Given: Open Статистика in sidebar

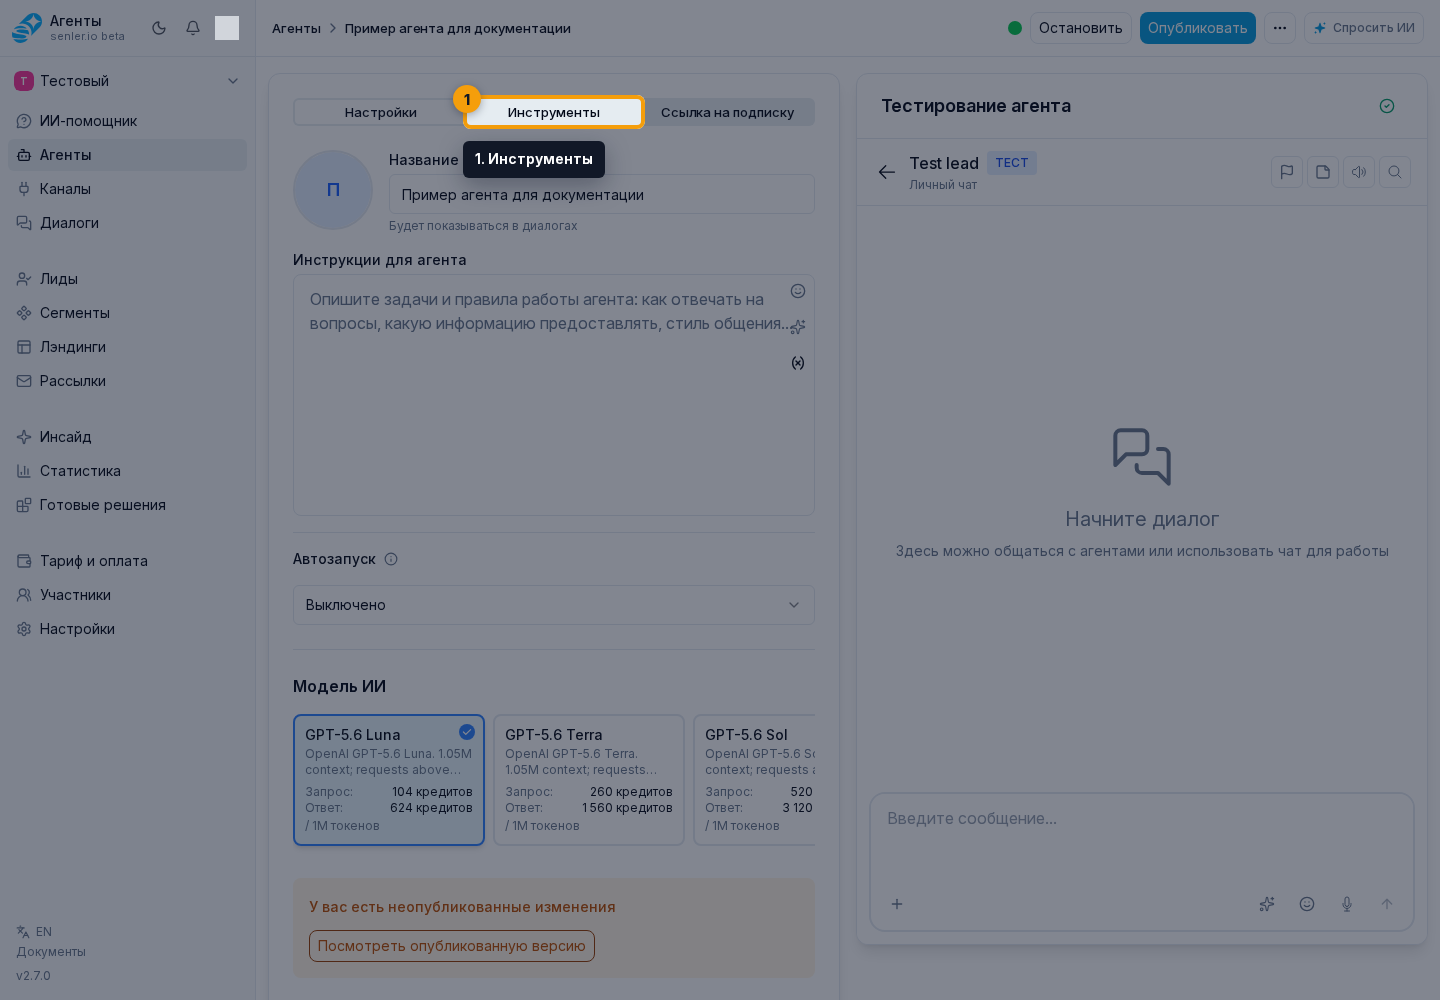Looking at the screenshot, I should 127,471.
